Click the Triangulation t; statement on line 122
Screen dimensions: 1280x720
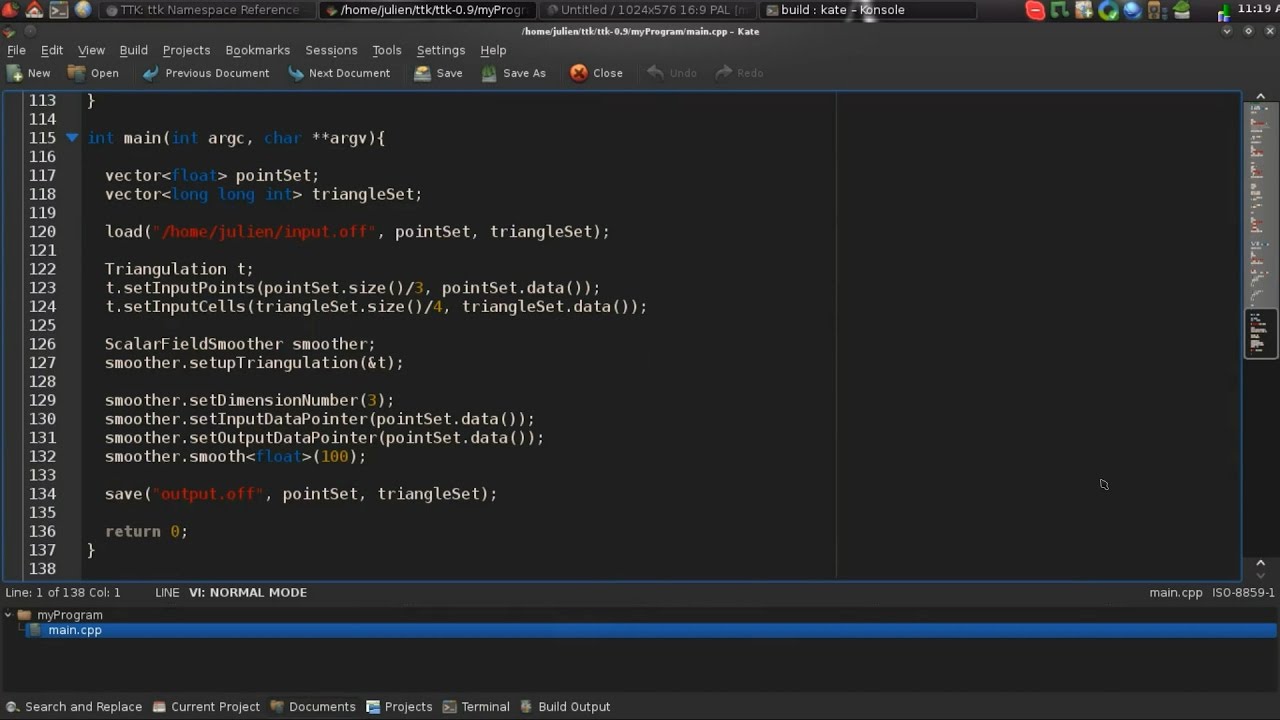coord(179,269)
